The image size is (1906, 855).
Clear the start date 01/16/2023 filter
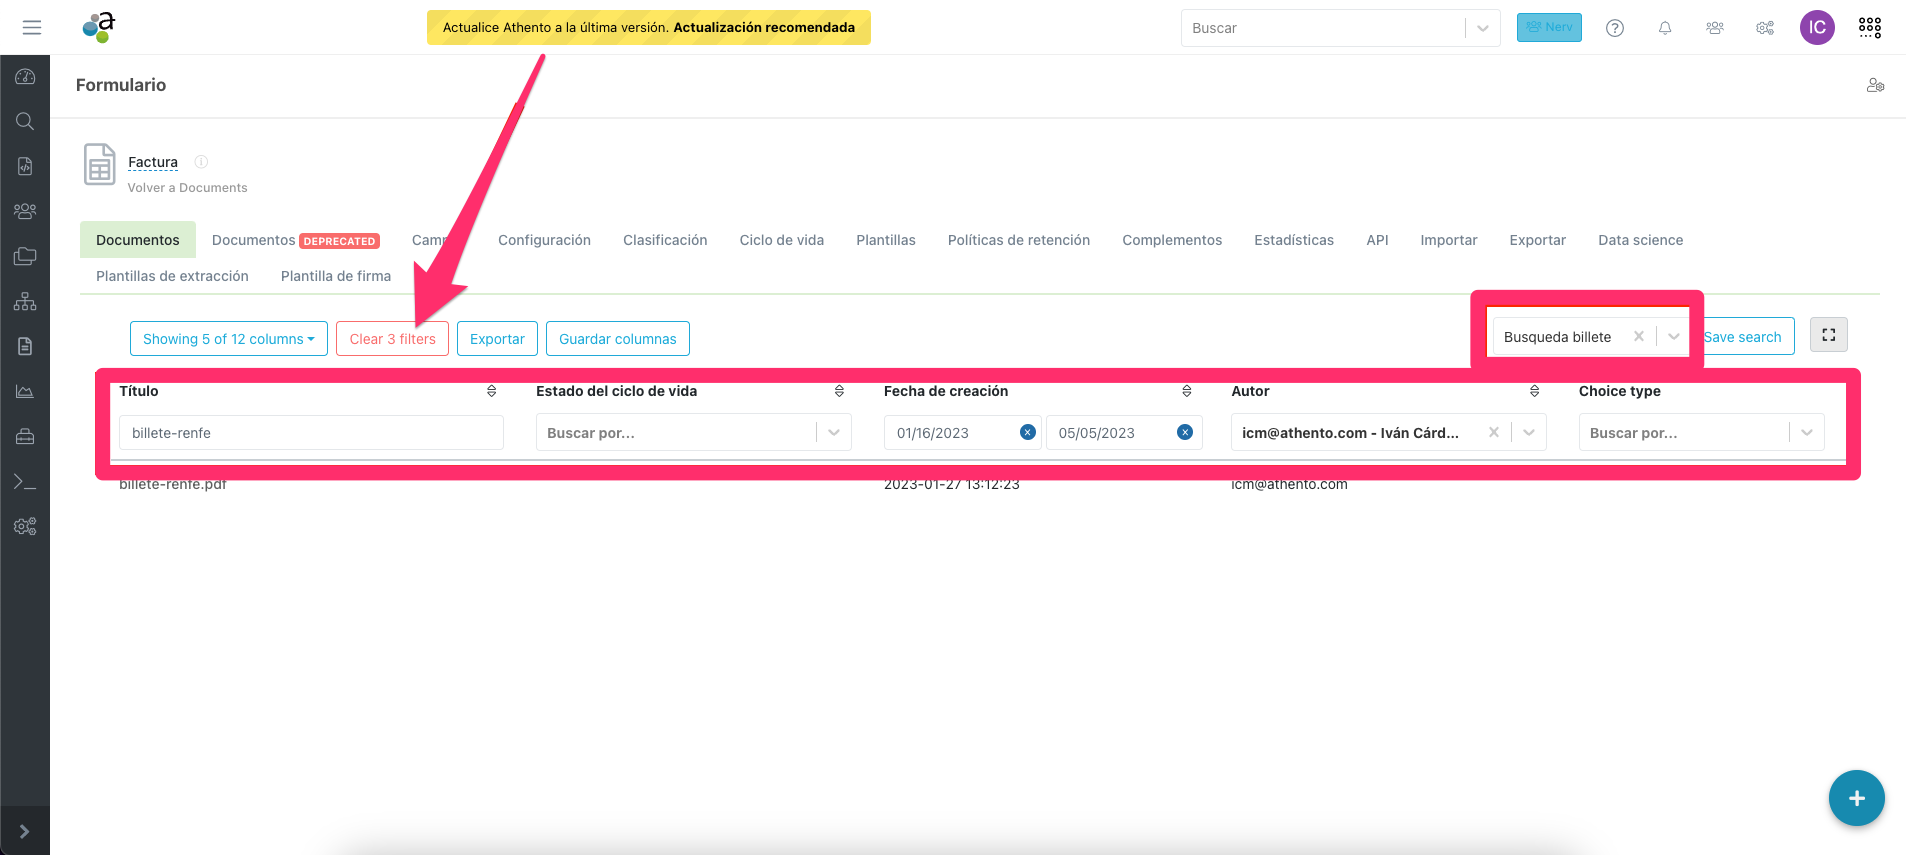click(1027, 432)
